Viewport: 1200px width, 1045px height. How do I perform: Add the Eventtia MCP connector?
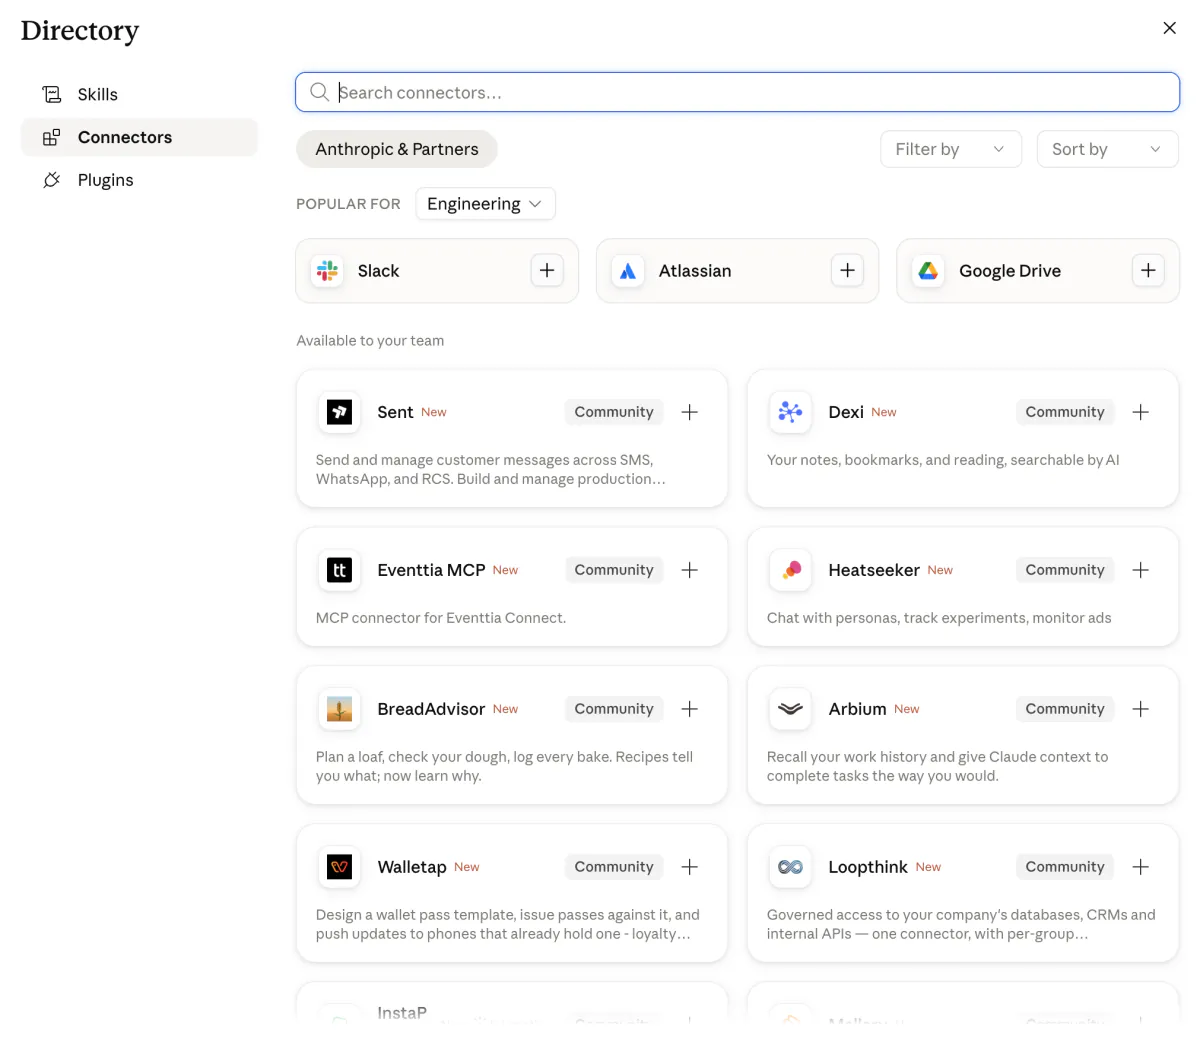[x=690, y=570]
